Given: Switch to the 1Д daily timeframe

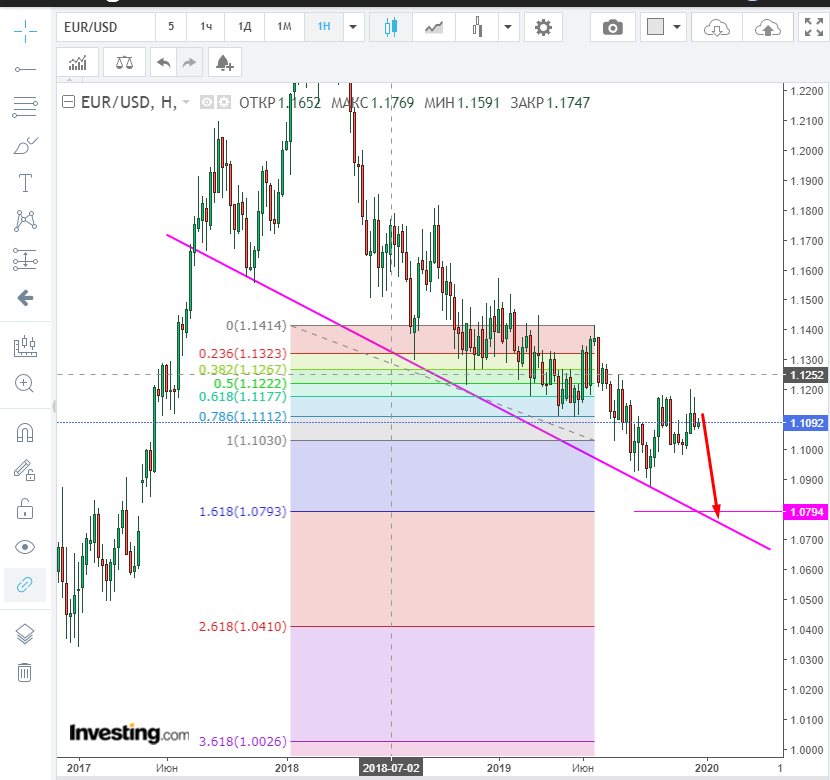Looking at the screenshot, I should pos(245,26).
